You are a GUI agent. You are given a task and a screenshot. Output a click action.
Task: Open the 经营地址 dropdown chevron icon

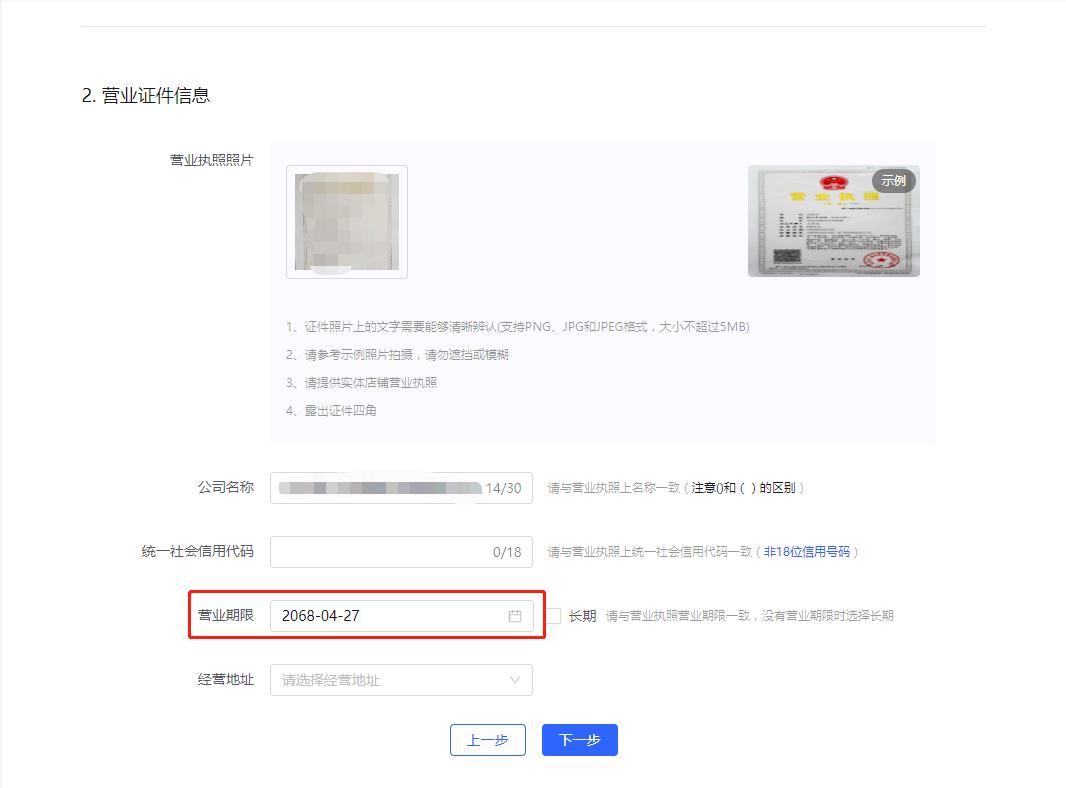pos(516,680)
